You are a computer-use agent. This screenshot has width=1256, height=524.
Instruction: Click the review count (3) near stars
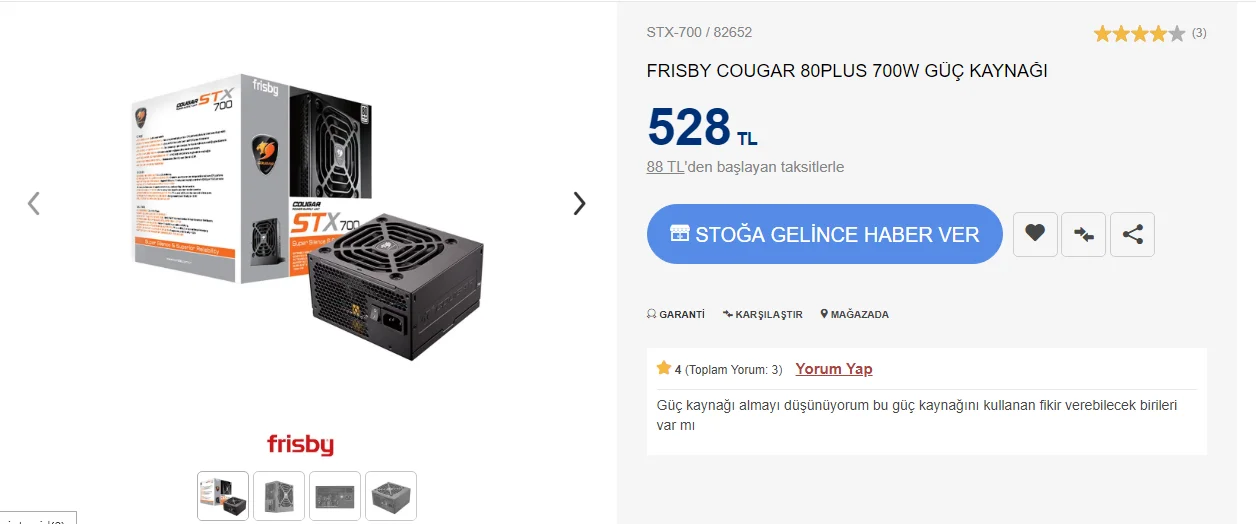click(x=1199, y=33)
